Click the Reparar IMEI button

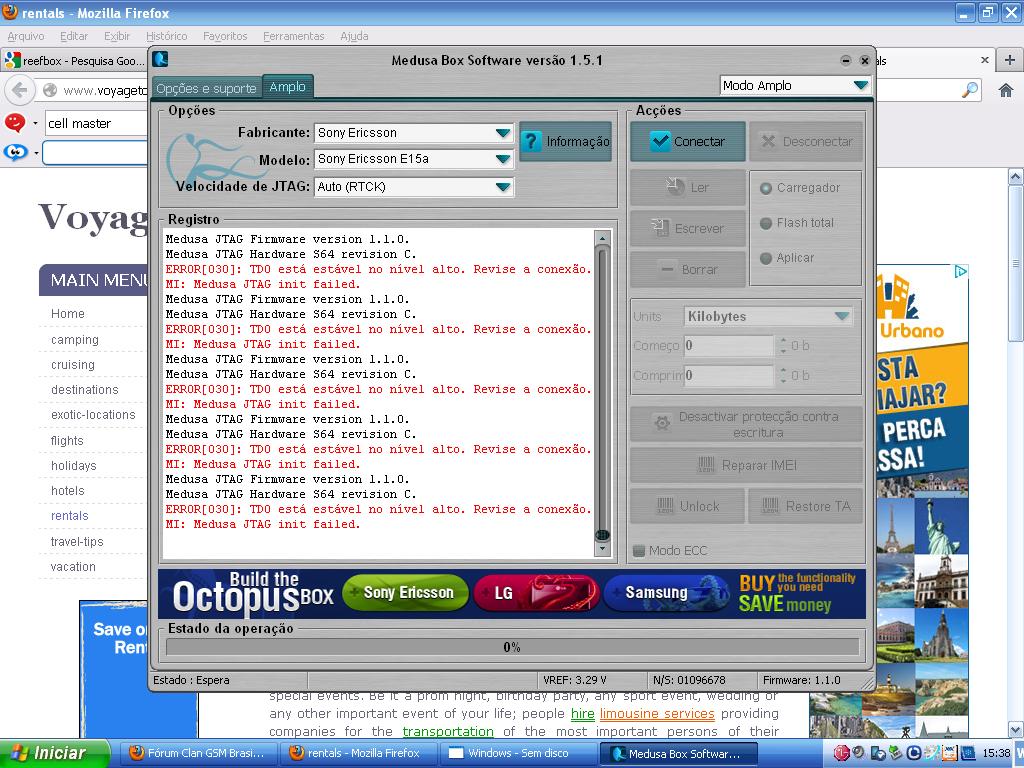click(746, 465)
